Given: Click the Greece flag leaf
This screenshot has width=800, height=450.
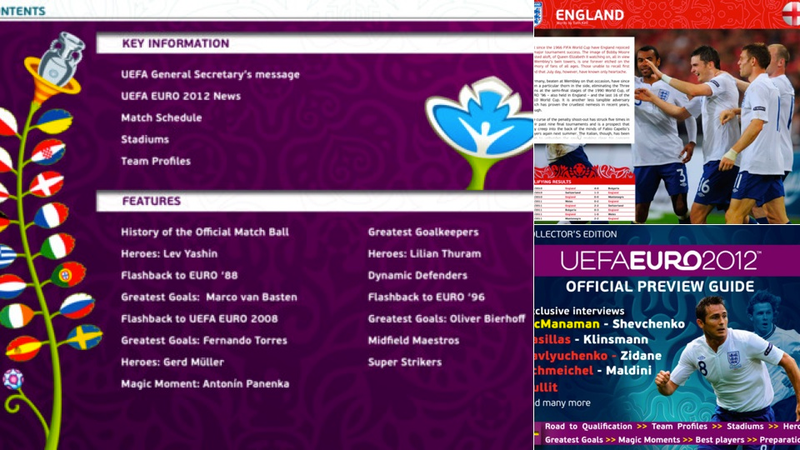Looking at the screenshot, I should click(x=7, y=257).
